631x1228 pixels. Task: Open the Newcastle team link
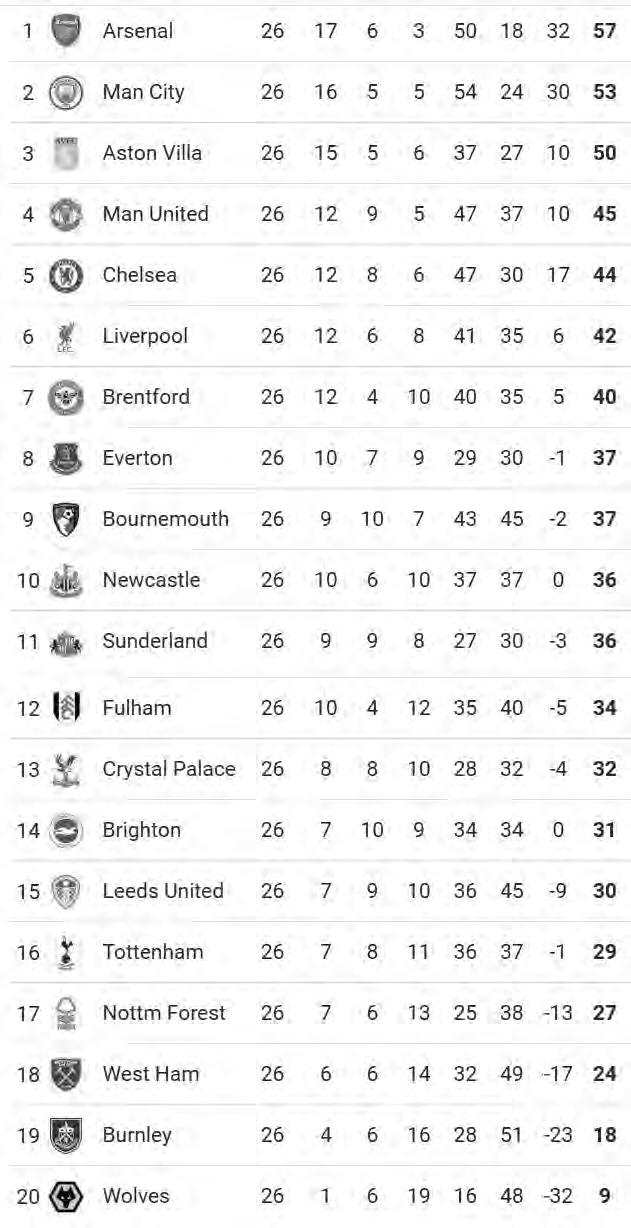(151, 580)
